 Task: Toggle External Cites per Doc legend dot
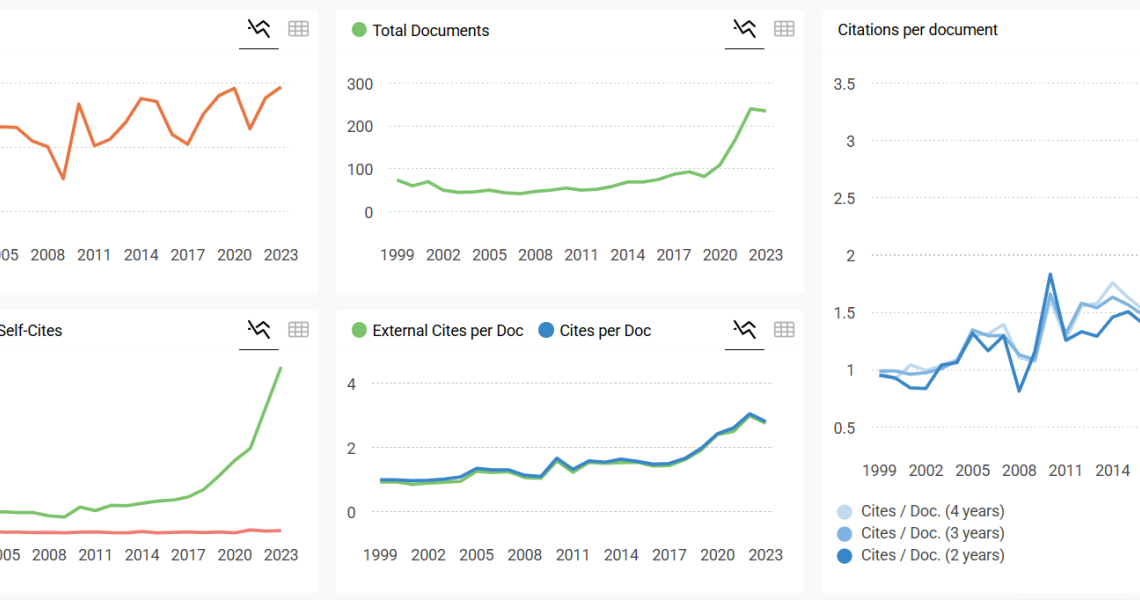pos(359,330)
